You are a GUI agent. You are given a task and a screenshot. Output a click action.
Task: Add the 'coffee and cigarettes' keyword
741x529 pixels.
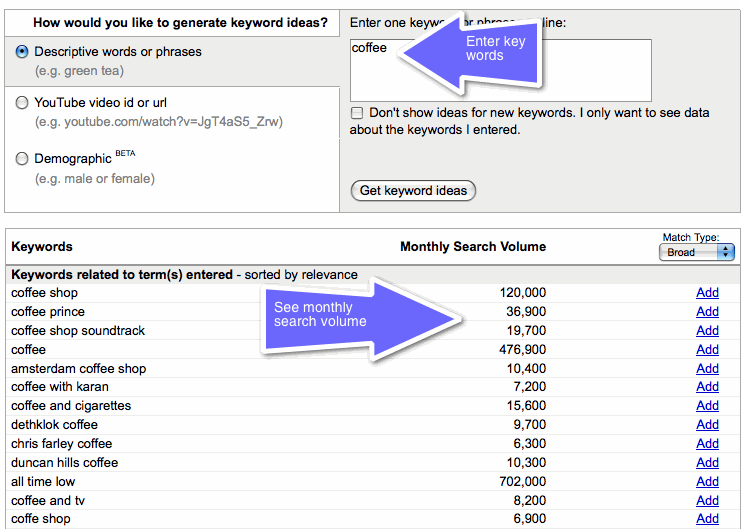click(707, 406)
